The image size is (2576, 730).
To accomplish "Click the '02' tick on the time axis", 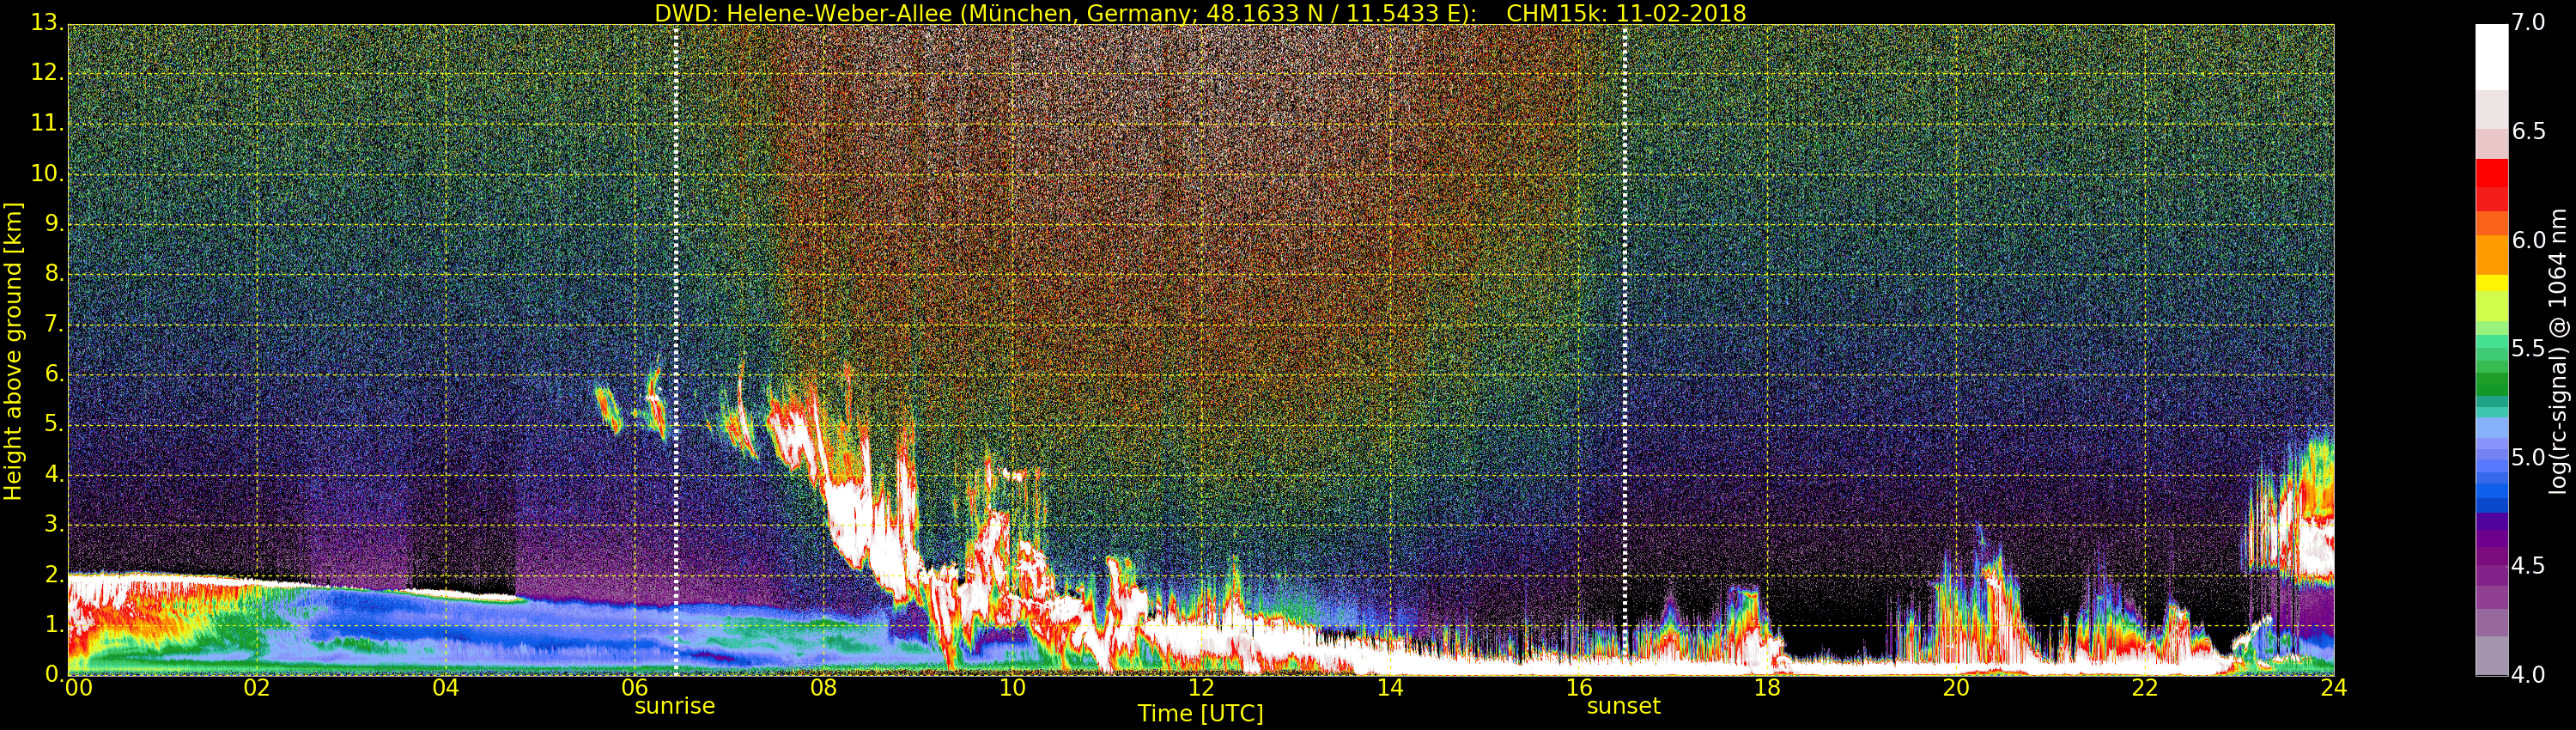I will pos(257,688).
